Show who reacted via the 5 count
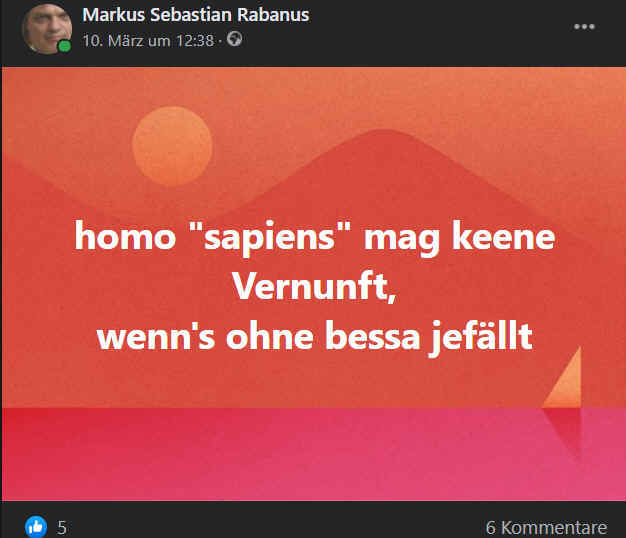Screen dimensions: 626x538 62,528
